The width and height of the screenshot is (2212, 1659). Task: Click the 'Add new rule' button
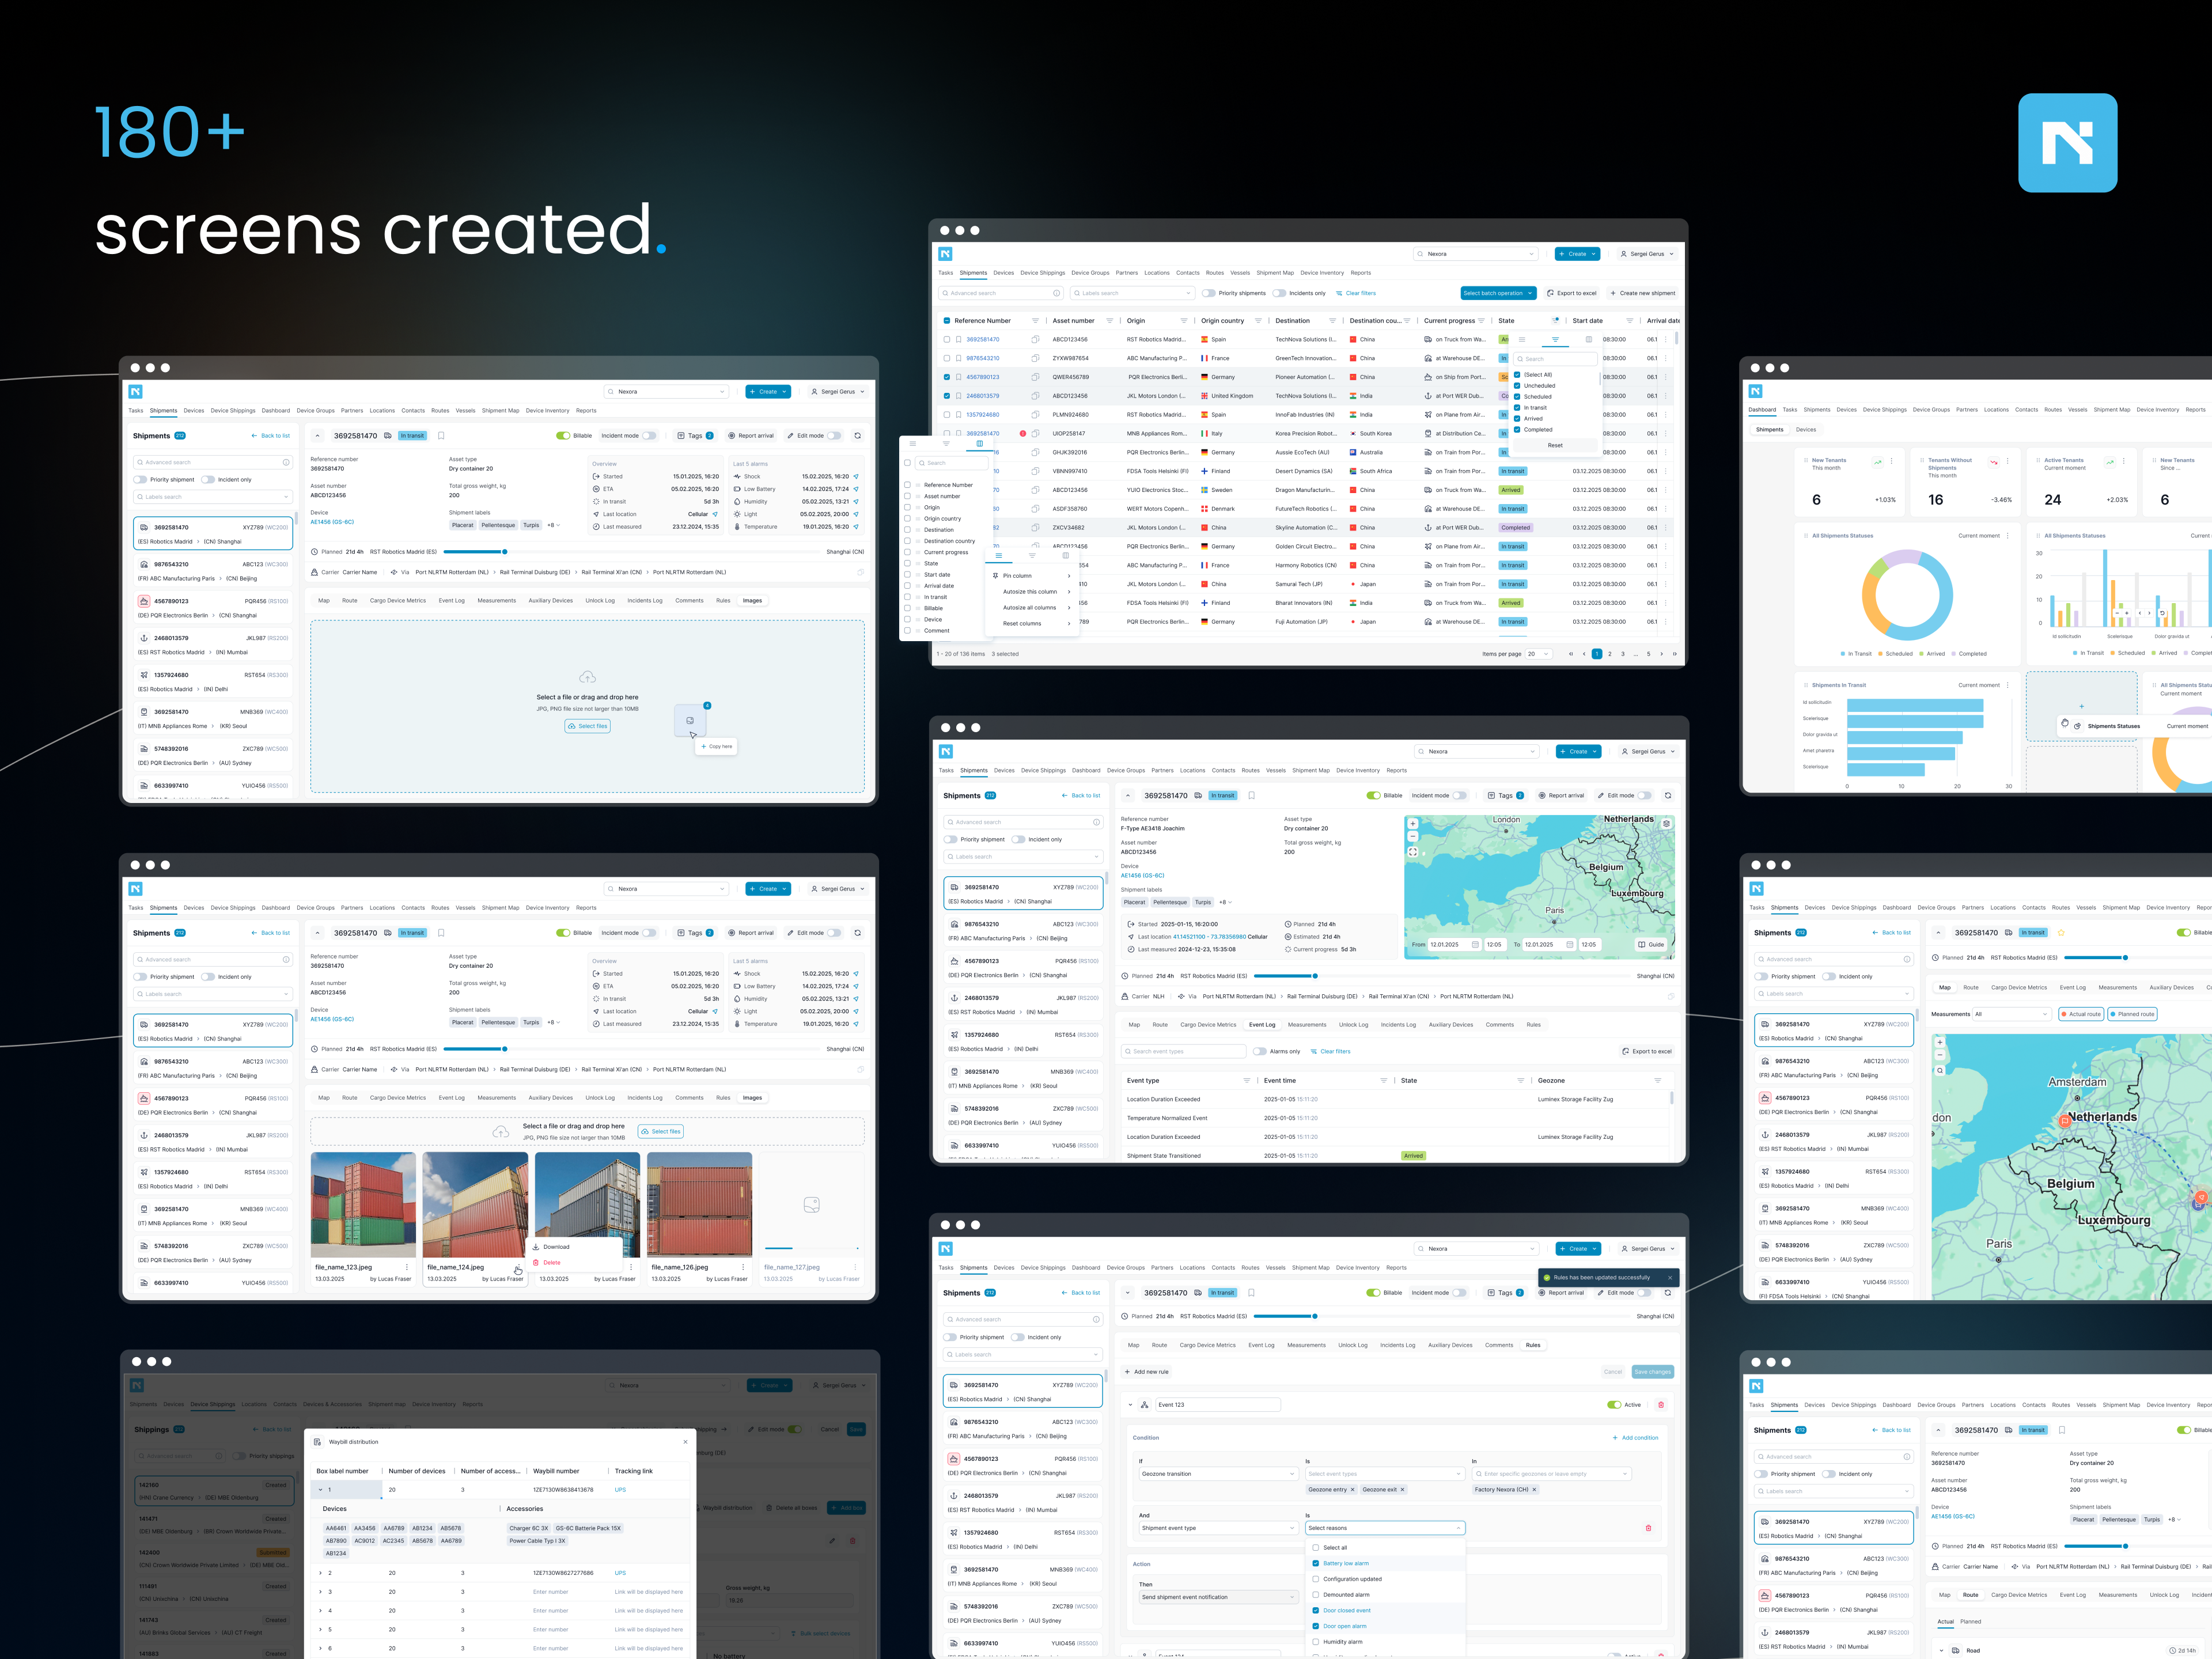[1146, 1372]
